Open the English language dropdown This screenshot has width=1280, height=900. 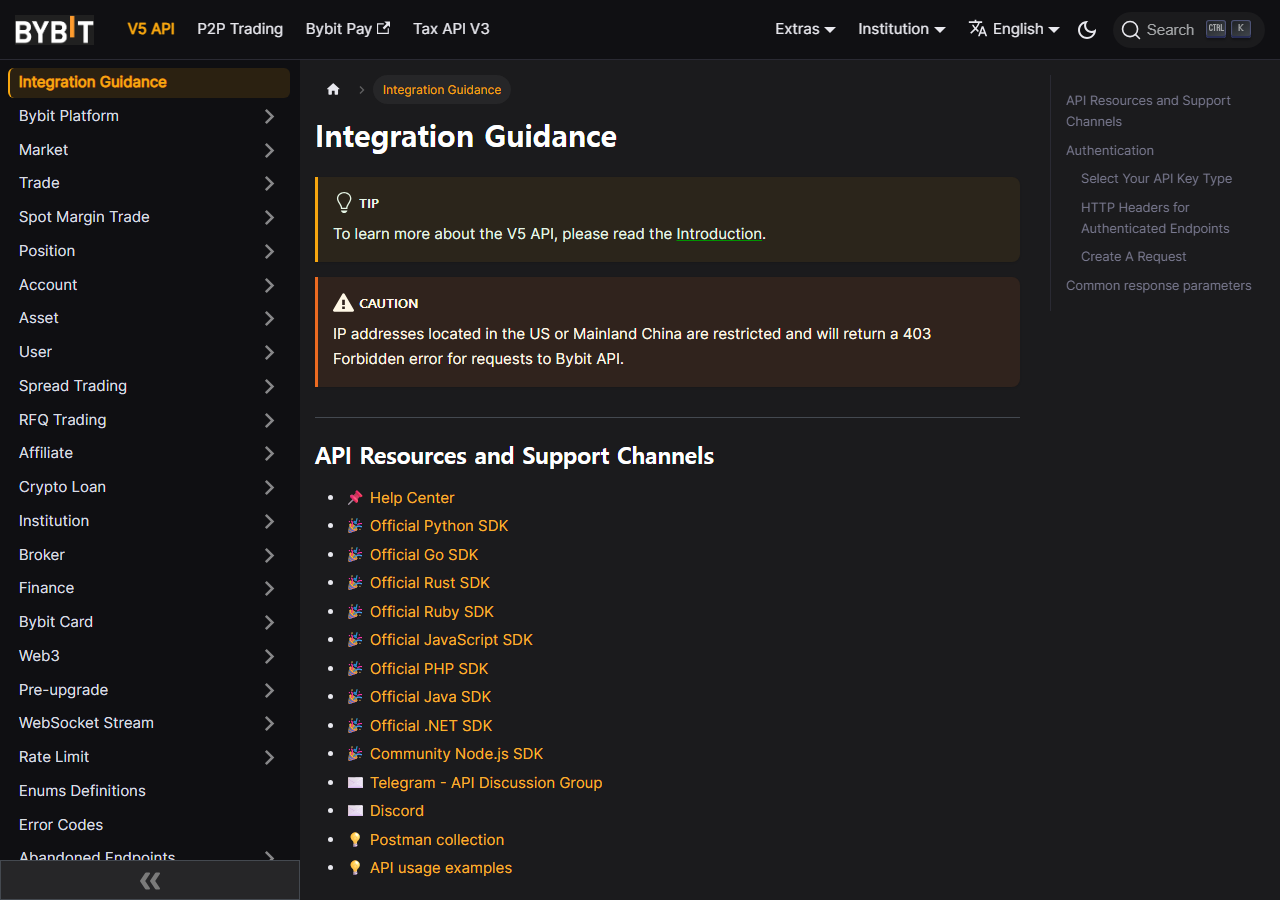[x=1014, y=29]
